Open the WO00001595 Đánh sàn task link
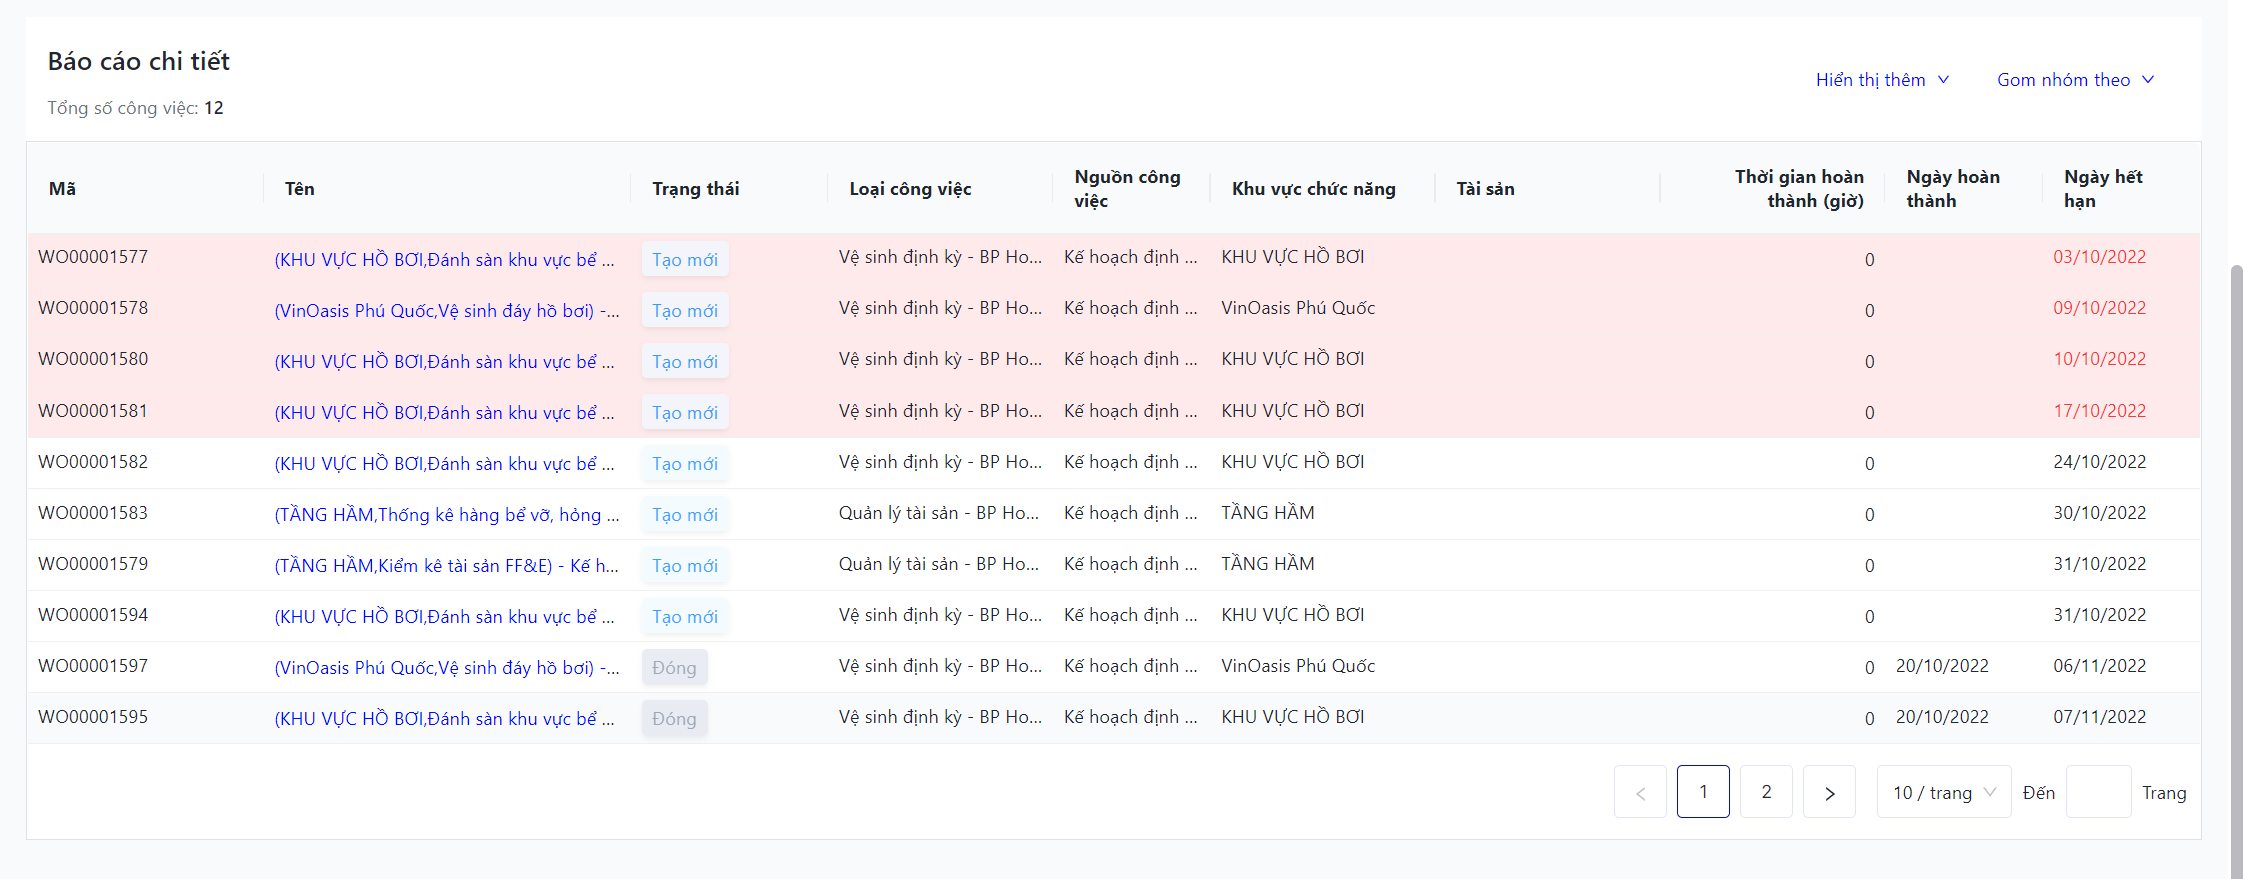Screen dimensions: 2244x879 coord(444,719)
